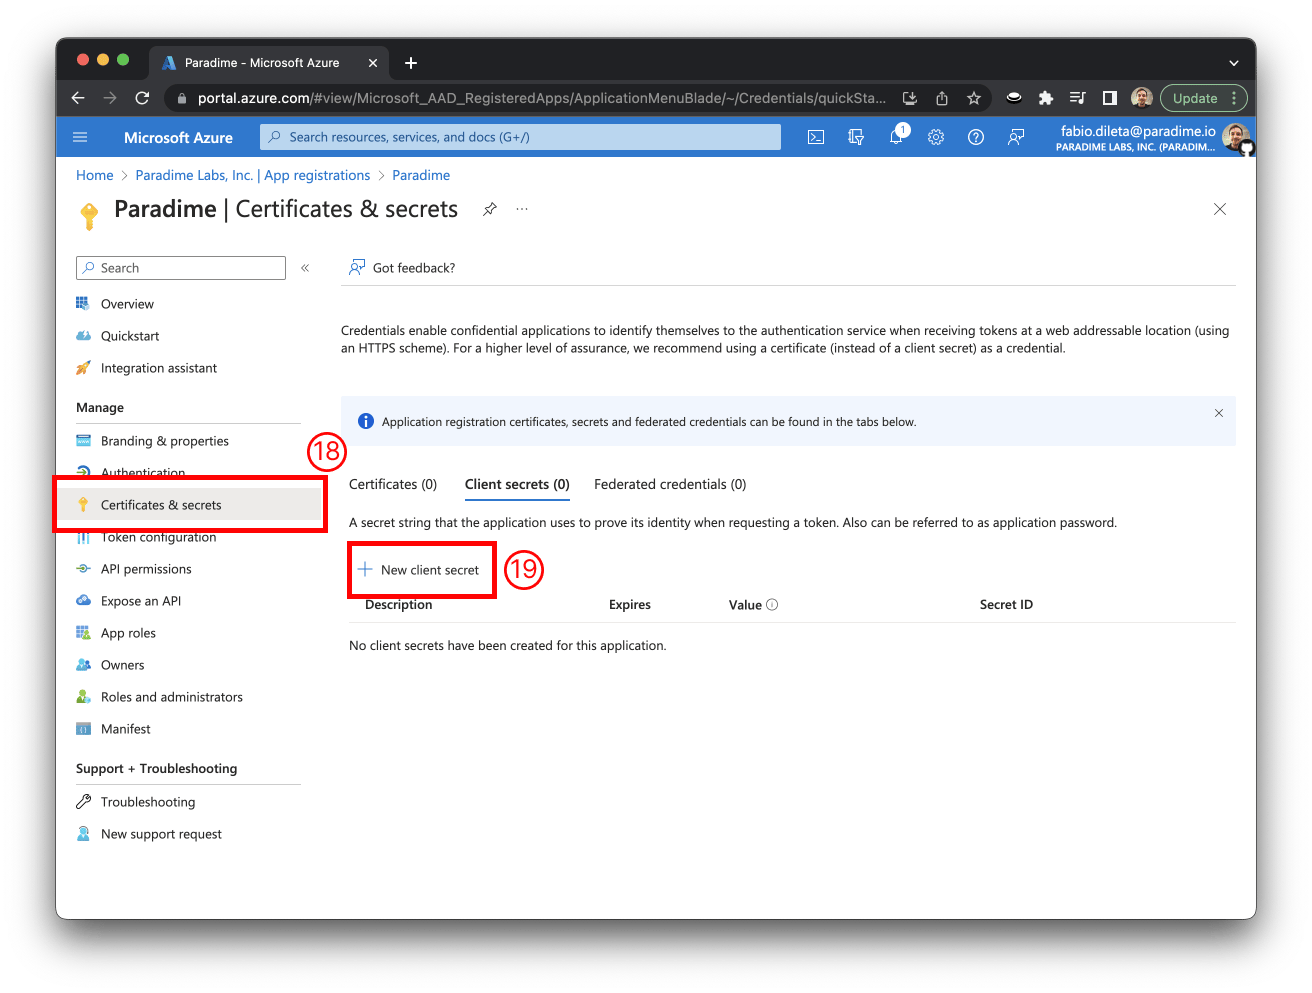Screen dimensions: 1312x993
Task: Click the Microsoft Azure logo text
Action: coord(178,137)
